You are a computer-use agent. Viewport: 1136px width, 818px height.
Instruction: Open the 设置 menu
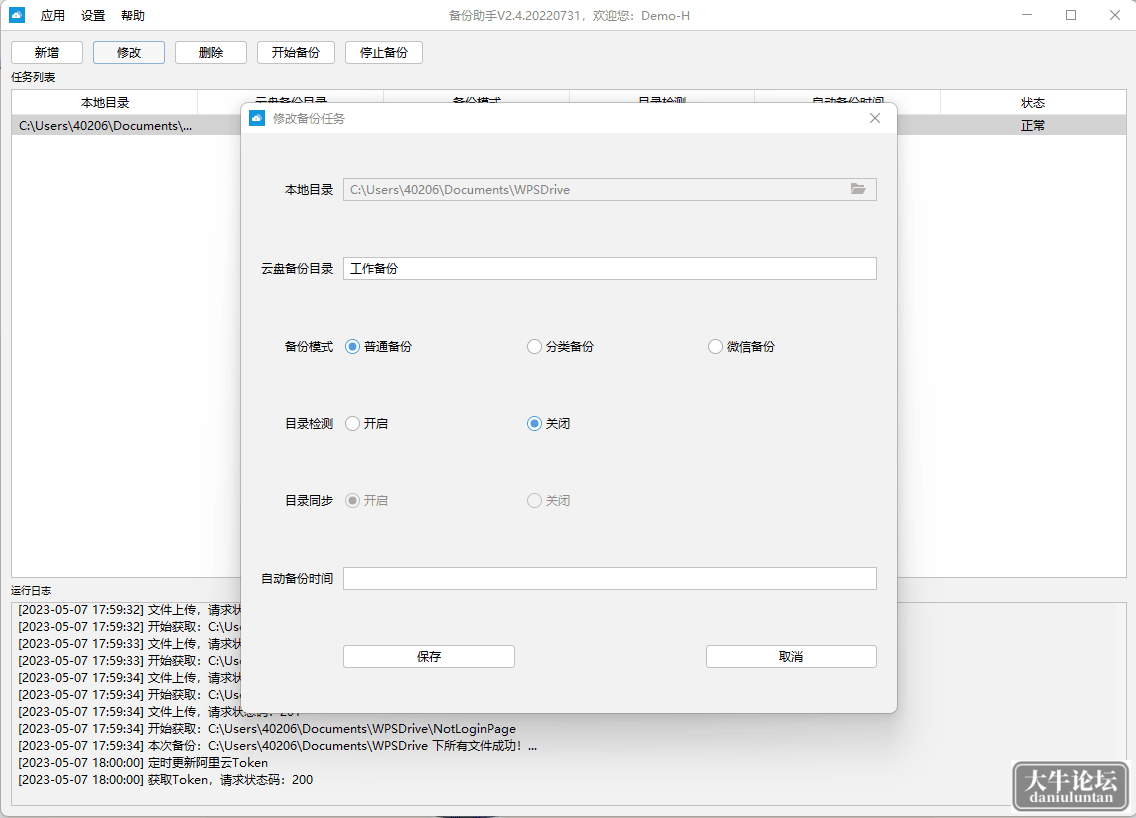click(x=93, y=15)
